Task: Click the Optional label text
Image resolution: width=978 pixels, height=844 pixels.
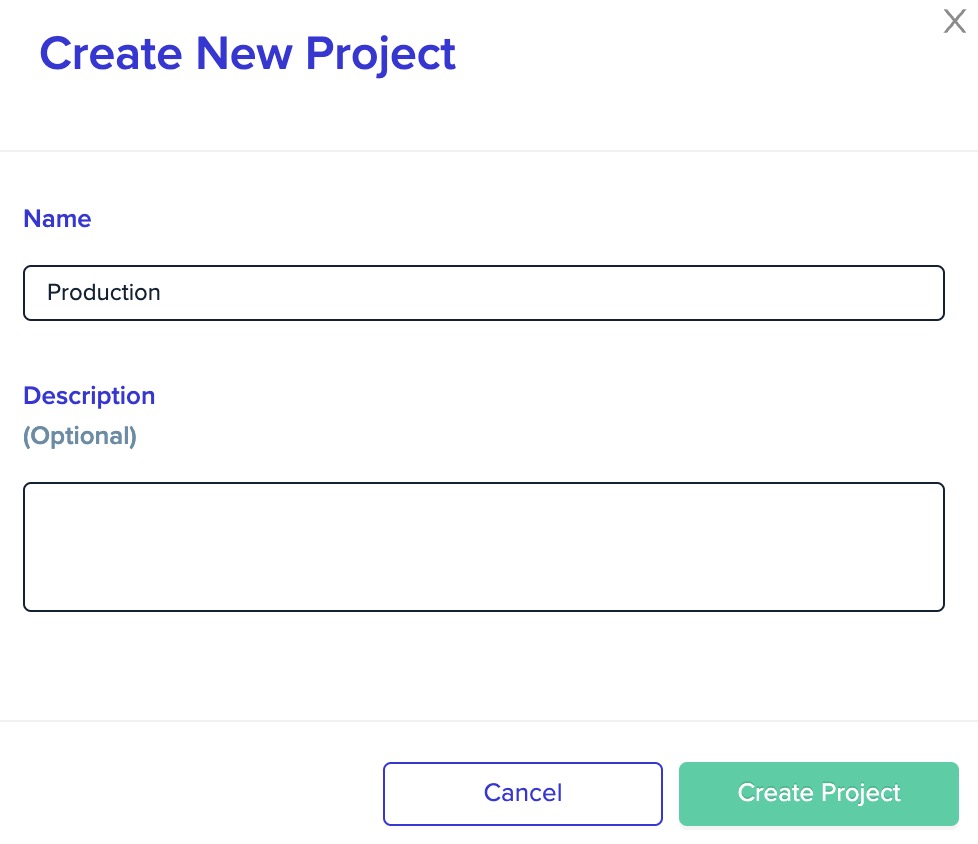Action: coord(79,435)
